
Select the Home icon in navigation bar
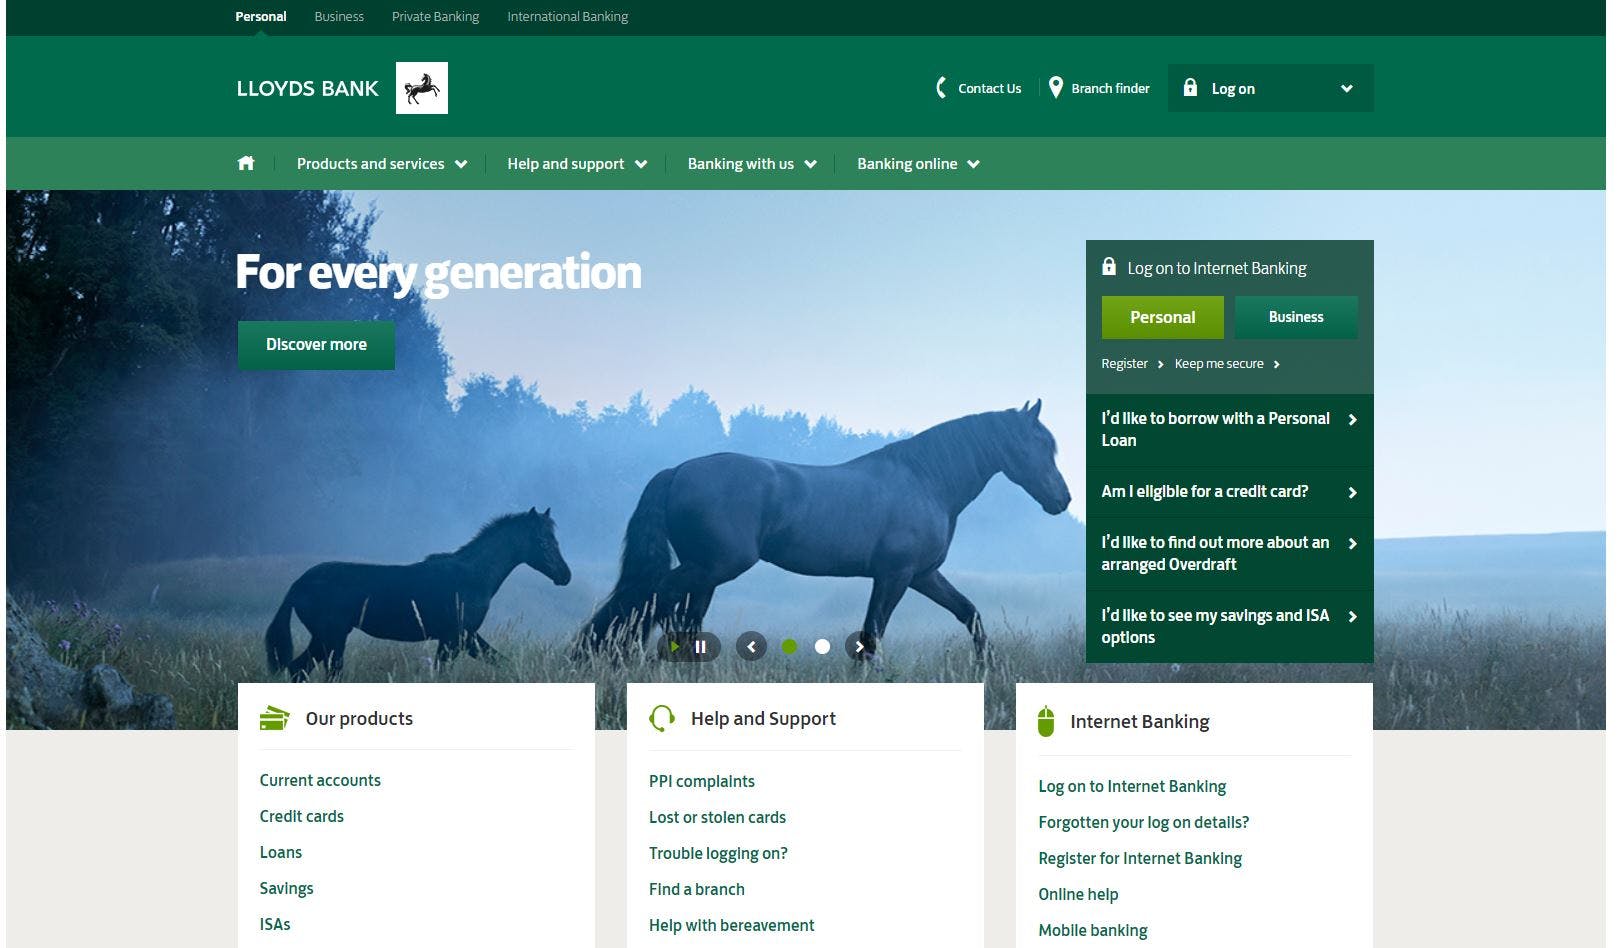tap(245, 163)
